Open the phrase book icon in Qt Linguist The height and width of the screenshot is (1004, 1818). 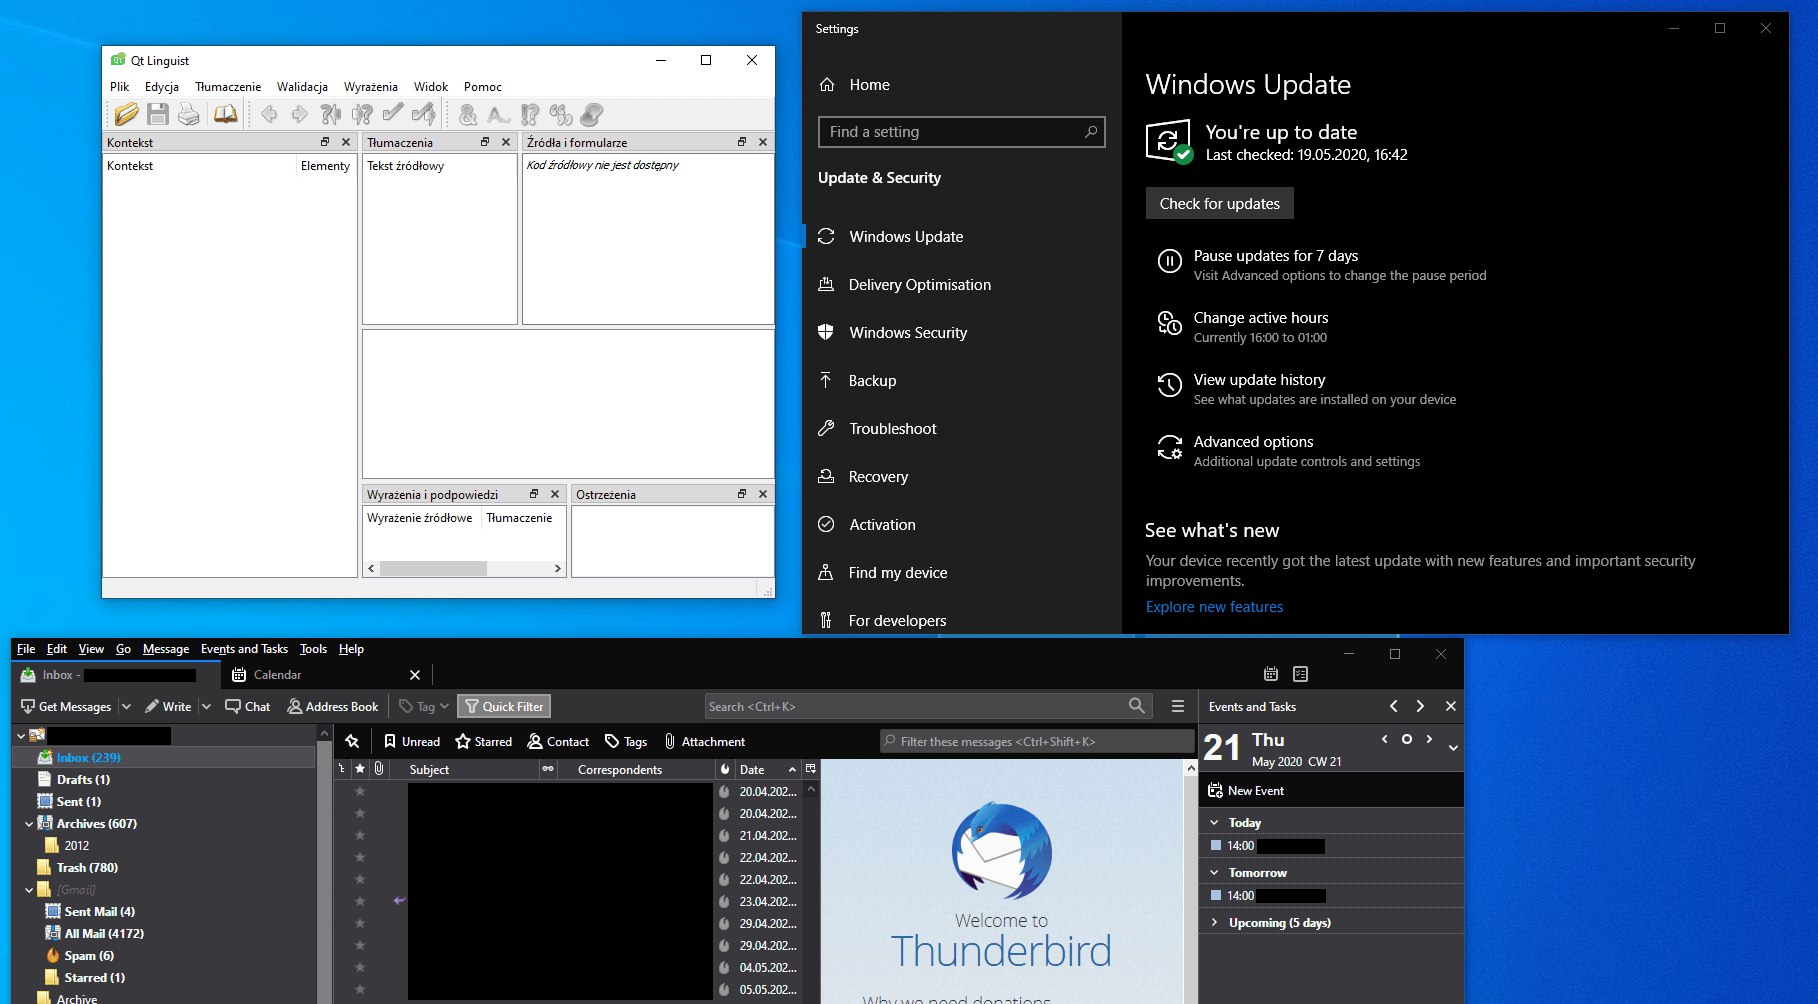coord(226,114)
